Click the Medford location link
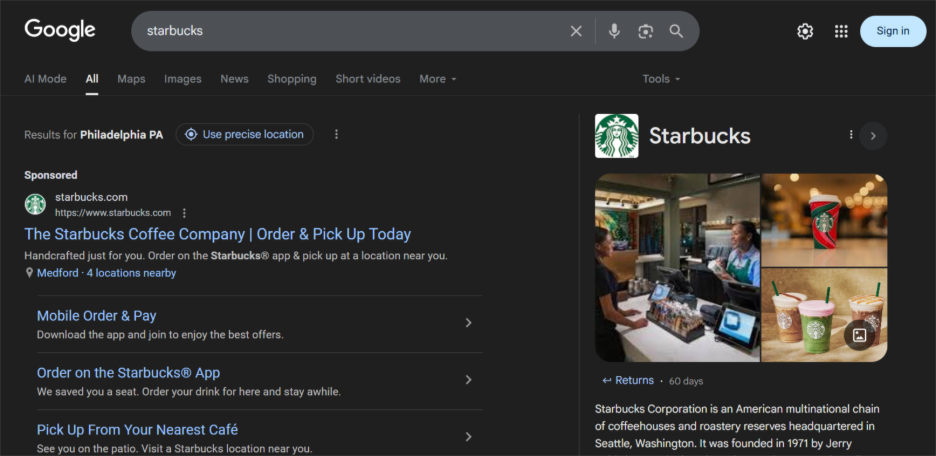The height and width of the screenshot is (456, 936). click(57, 273)
